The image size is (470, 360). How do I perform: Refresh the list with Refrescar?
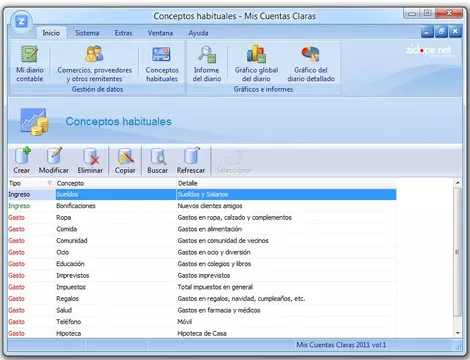click(191, 160)
